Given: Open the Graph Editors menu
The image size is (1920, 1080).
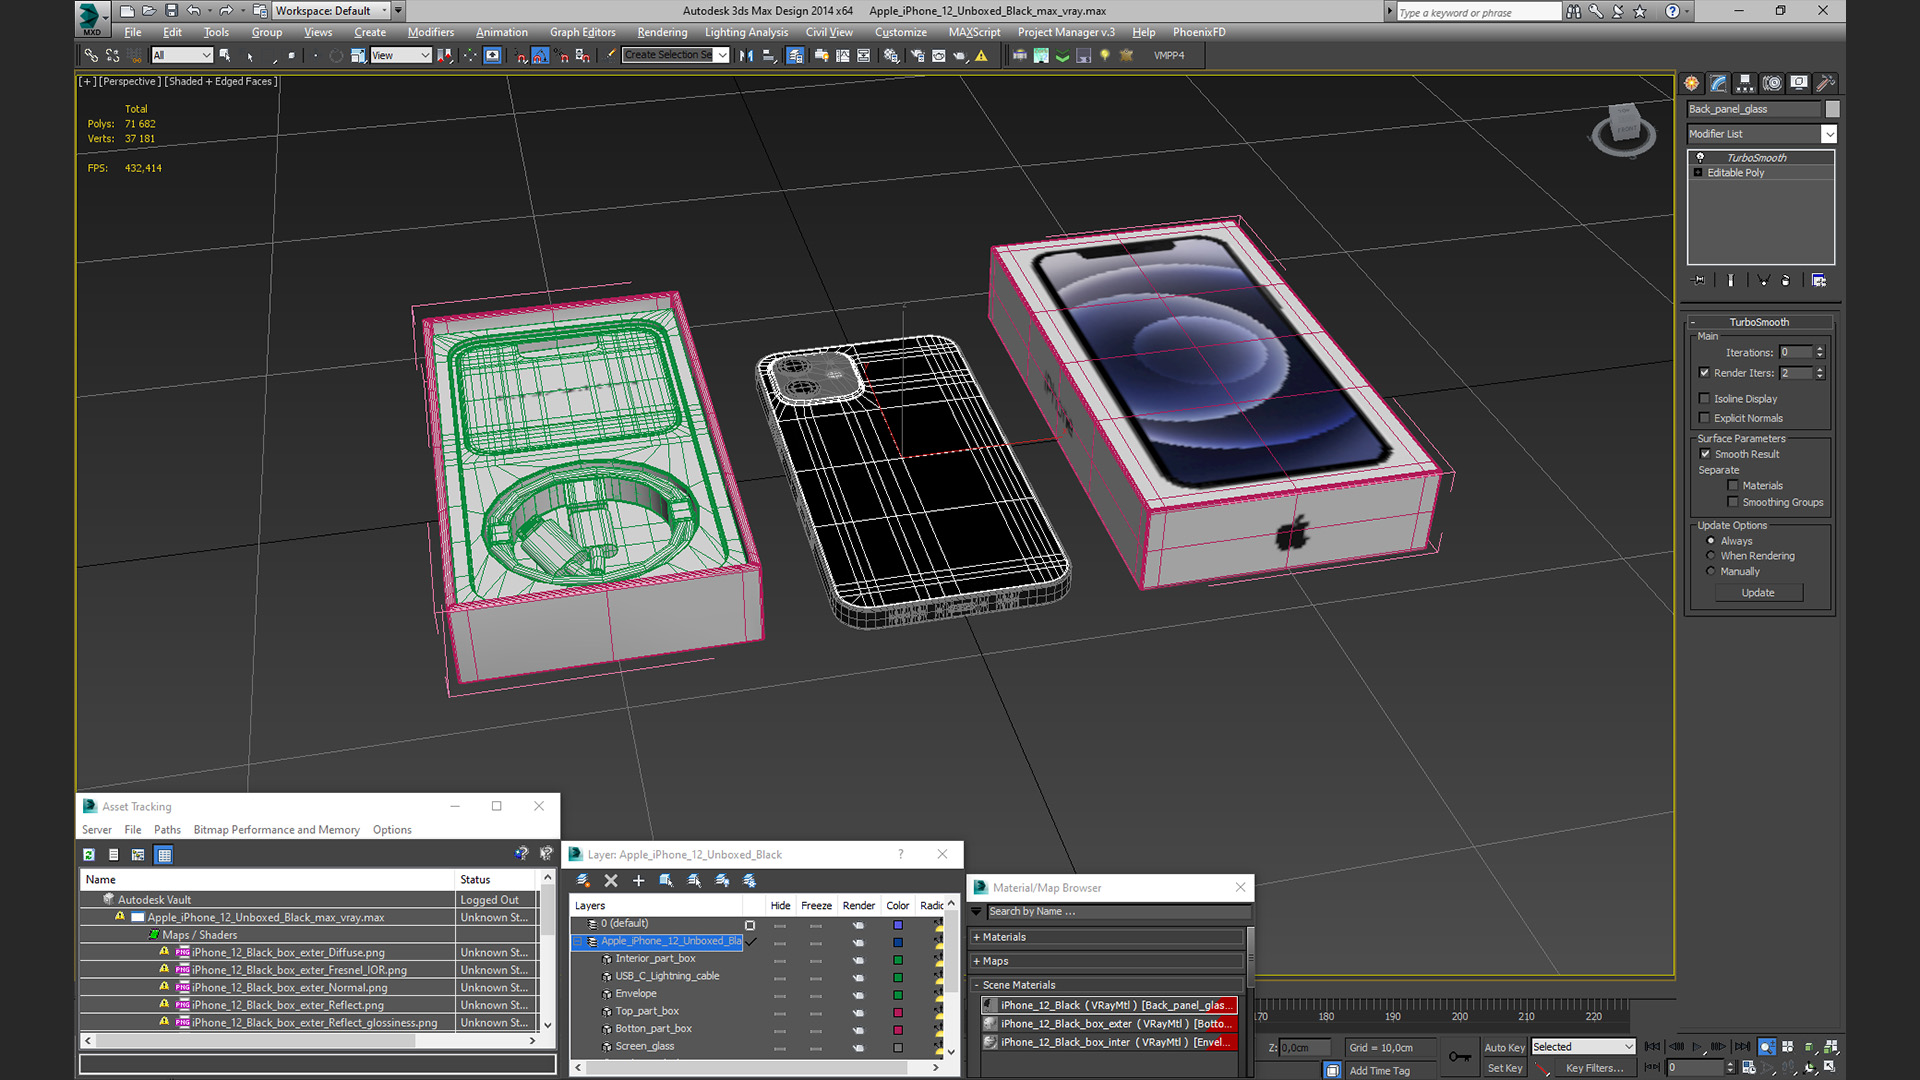Looking at the screenshot, I should [x=582, y=32].
